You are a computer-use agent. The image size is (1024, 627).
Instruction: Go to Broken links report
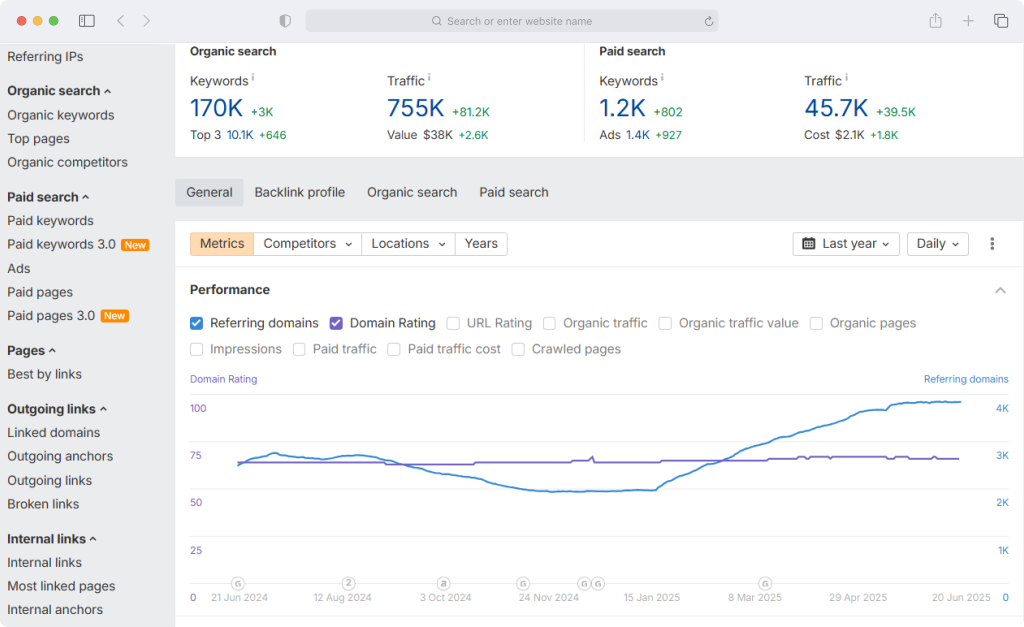click(43, 504)
